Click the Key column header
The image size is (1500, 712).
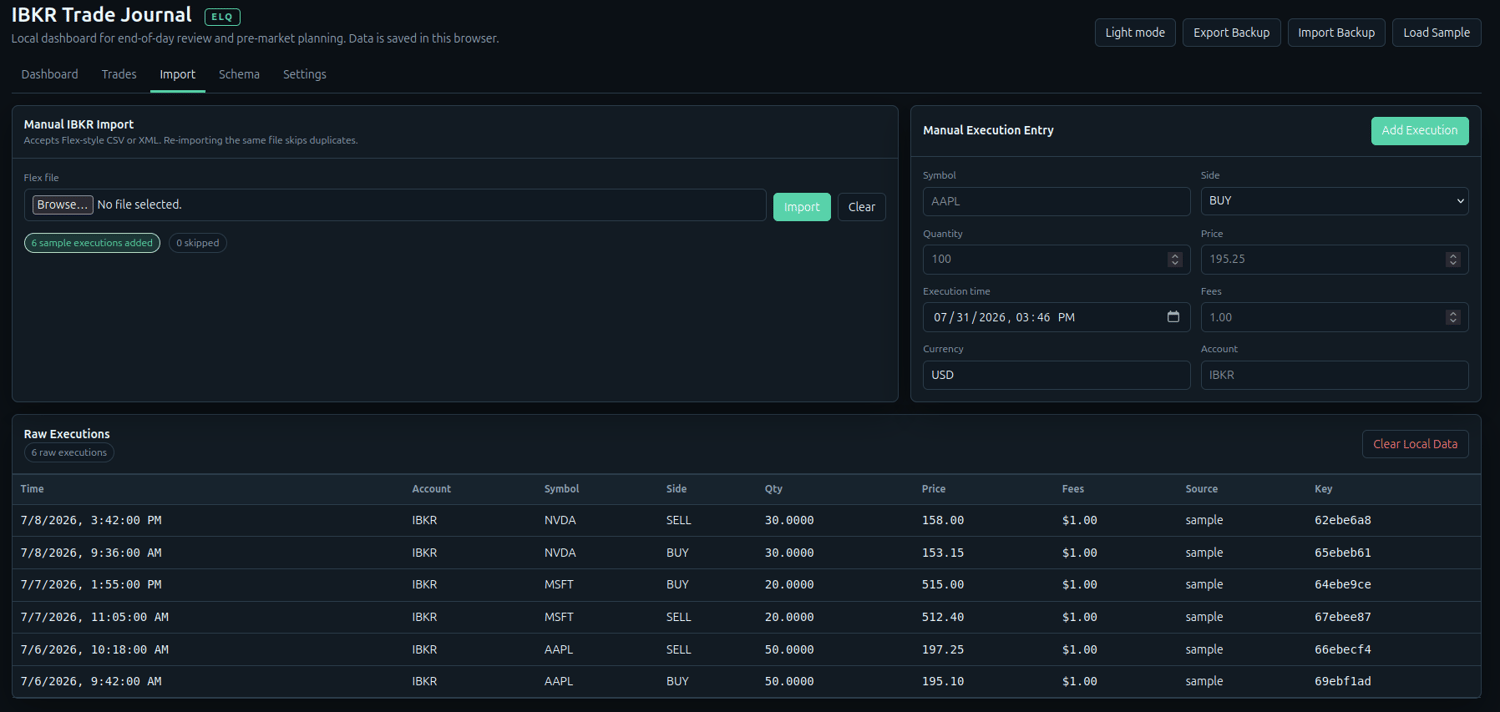1324,489
